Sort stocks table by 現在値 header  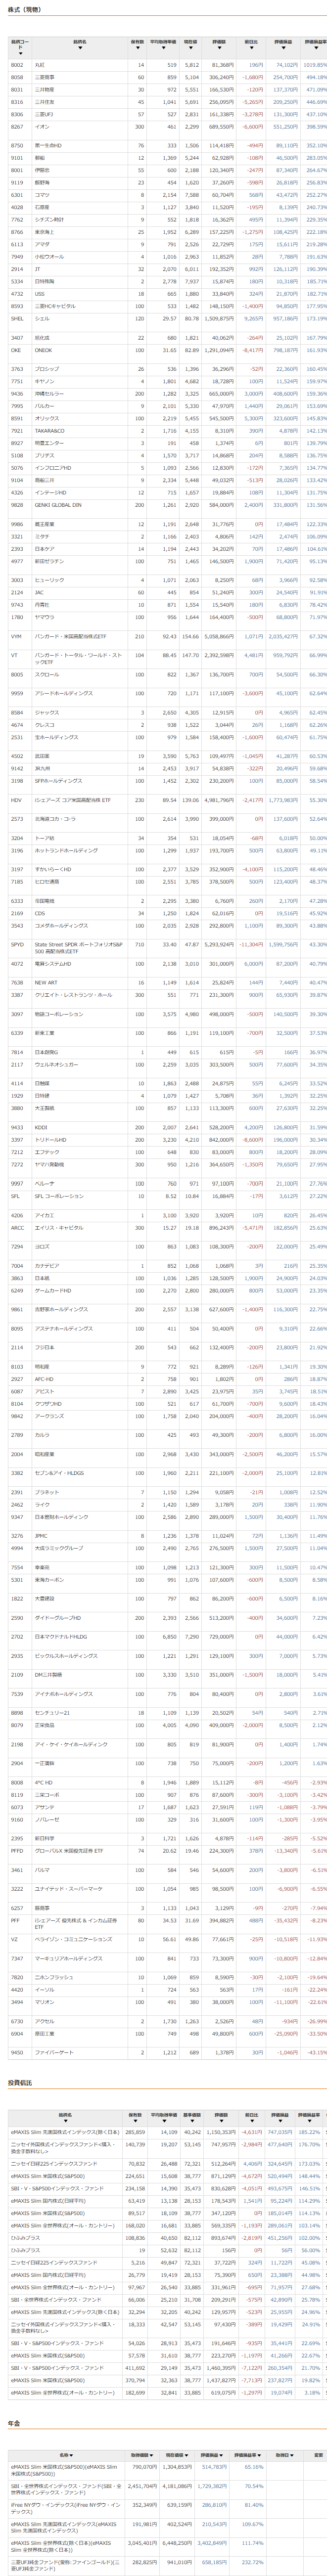point(190,42)
